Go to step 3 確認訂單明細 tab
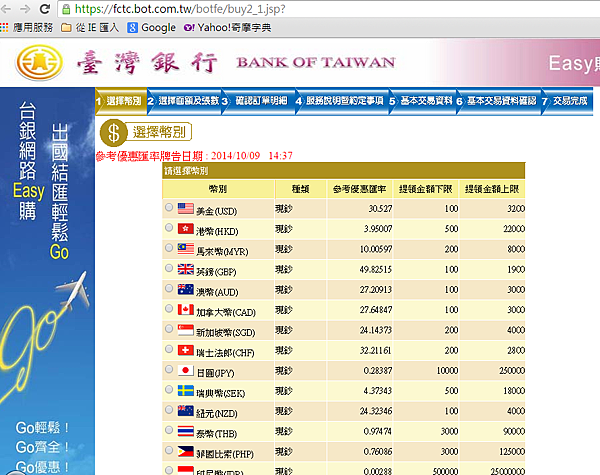 pos(258,101)
